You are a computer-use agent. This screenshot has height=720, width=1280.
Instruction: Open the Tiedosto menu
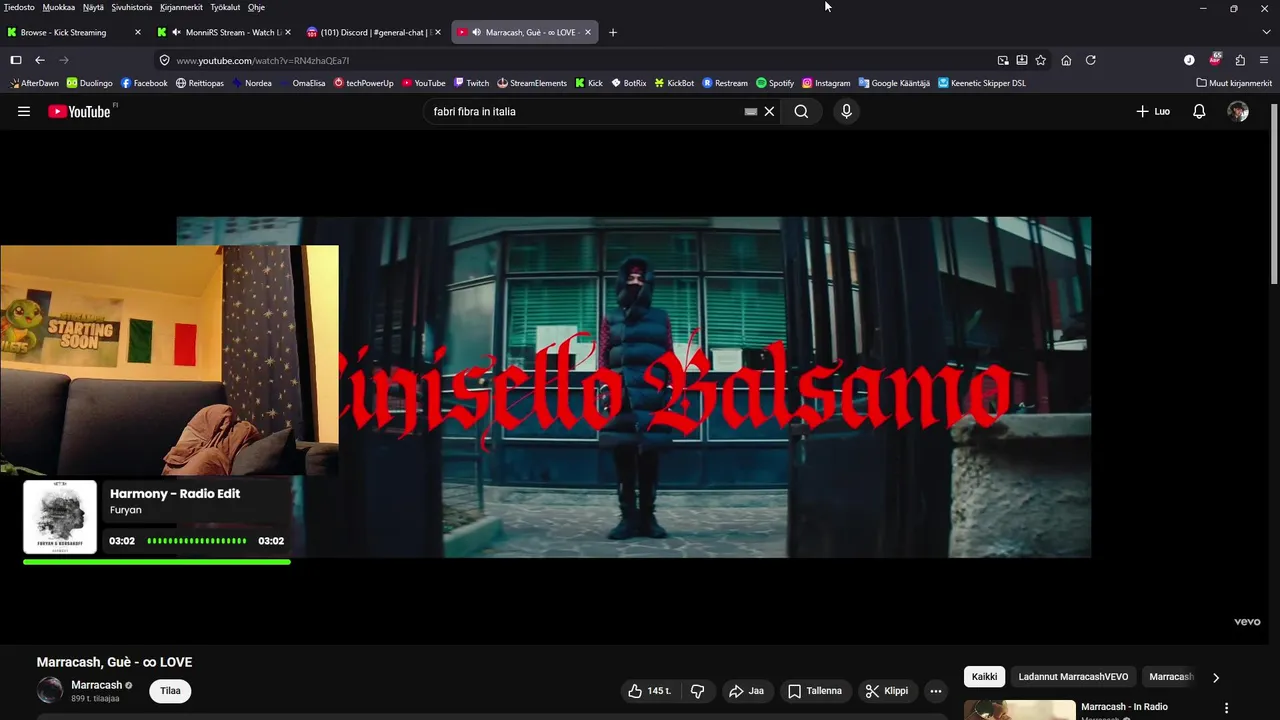pos(19,7)
